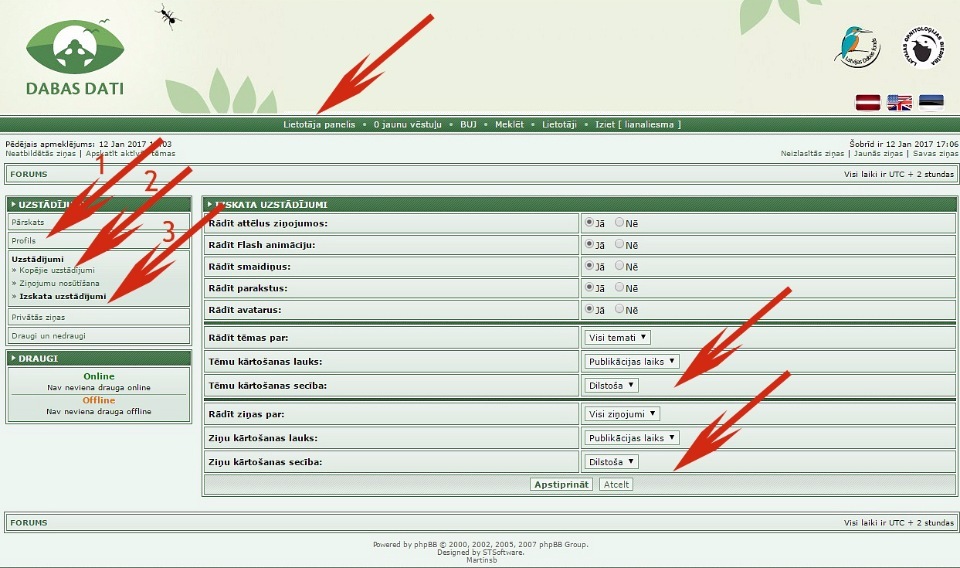
Task: Select Jā for Rādīt avatarus
Action: (589, 310)
